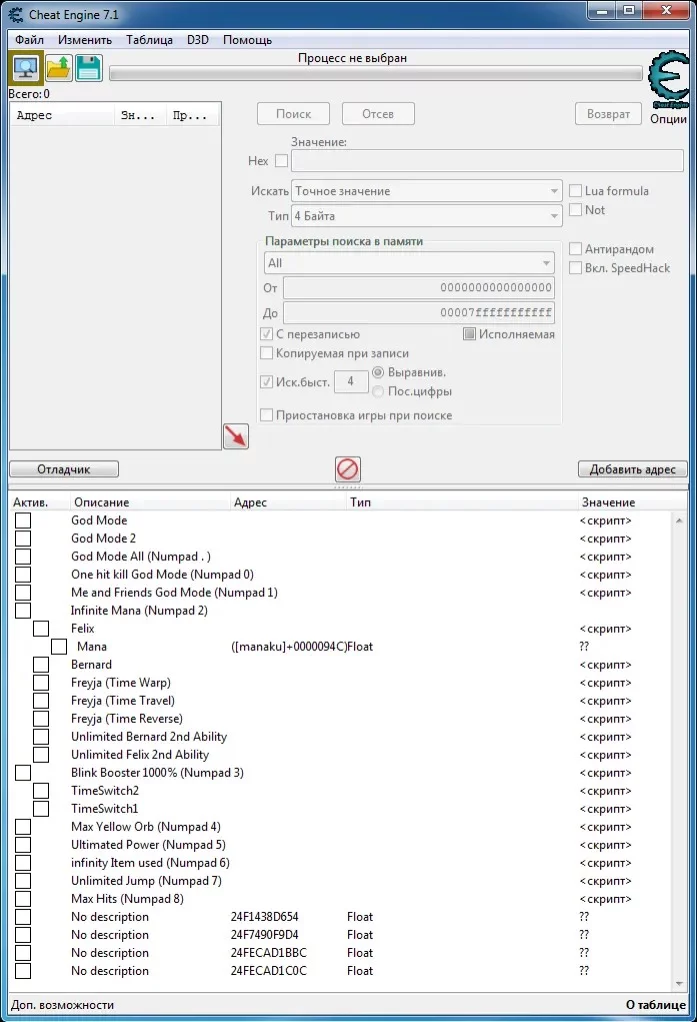Click the Возврат button

click(608, 113)
